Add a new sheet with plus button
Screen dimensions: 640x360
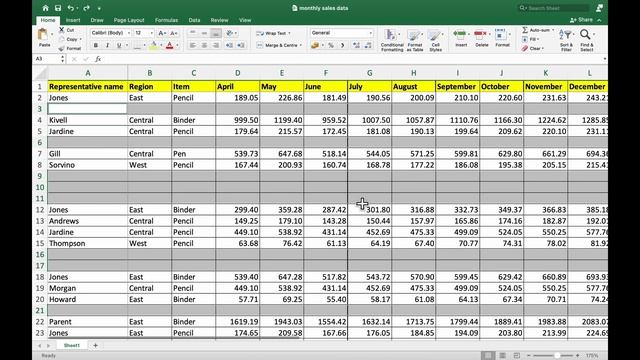(x=96, y=345)
